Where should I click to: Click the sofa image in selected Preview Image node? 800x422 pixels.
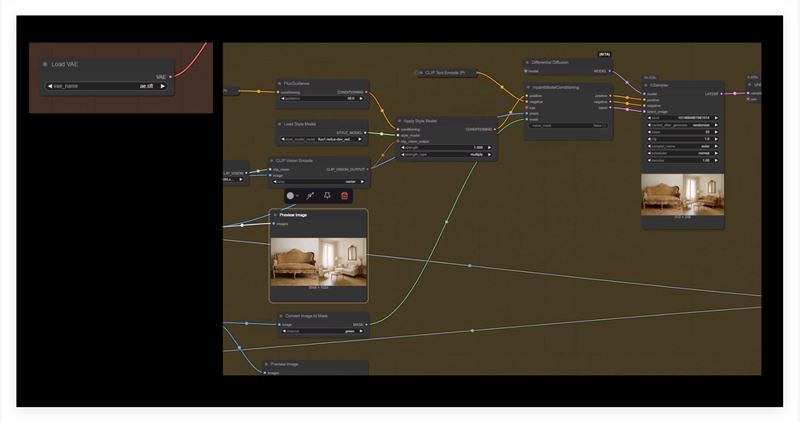pyautogui.click(x=318, y=262)
